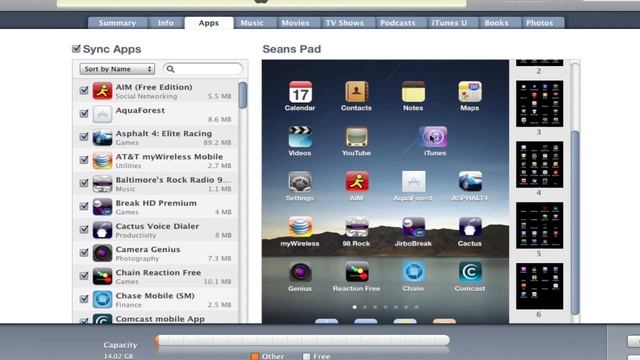Click the Asphalt 4: Elite Racing list icon
The width and height of the screenshot is (640, 360).
(x=102, y=137)
